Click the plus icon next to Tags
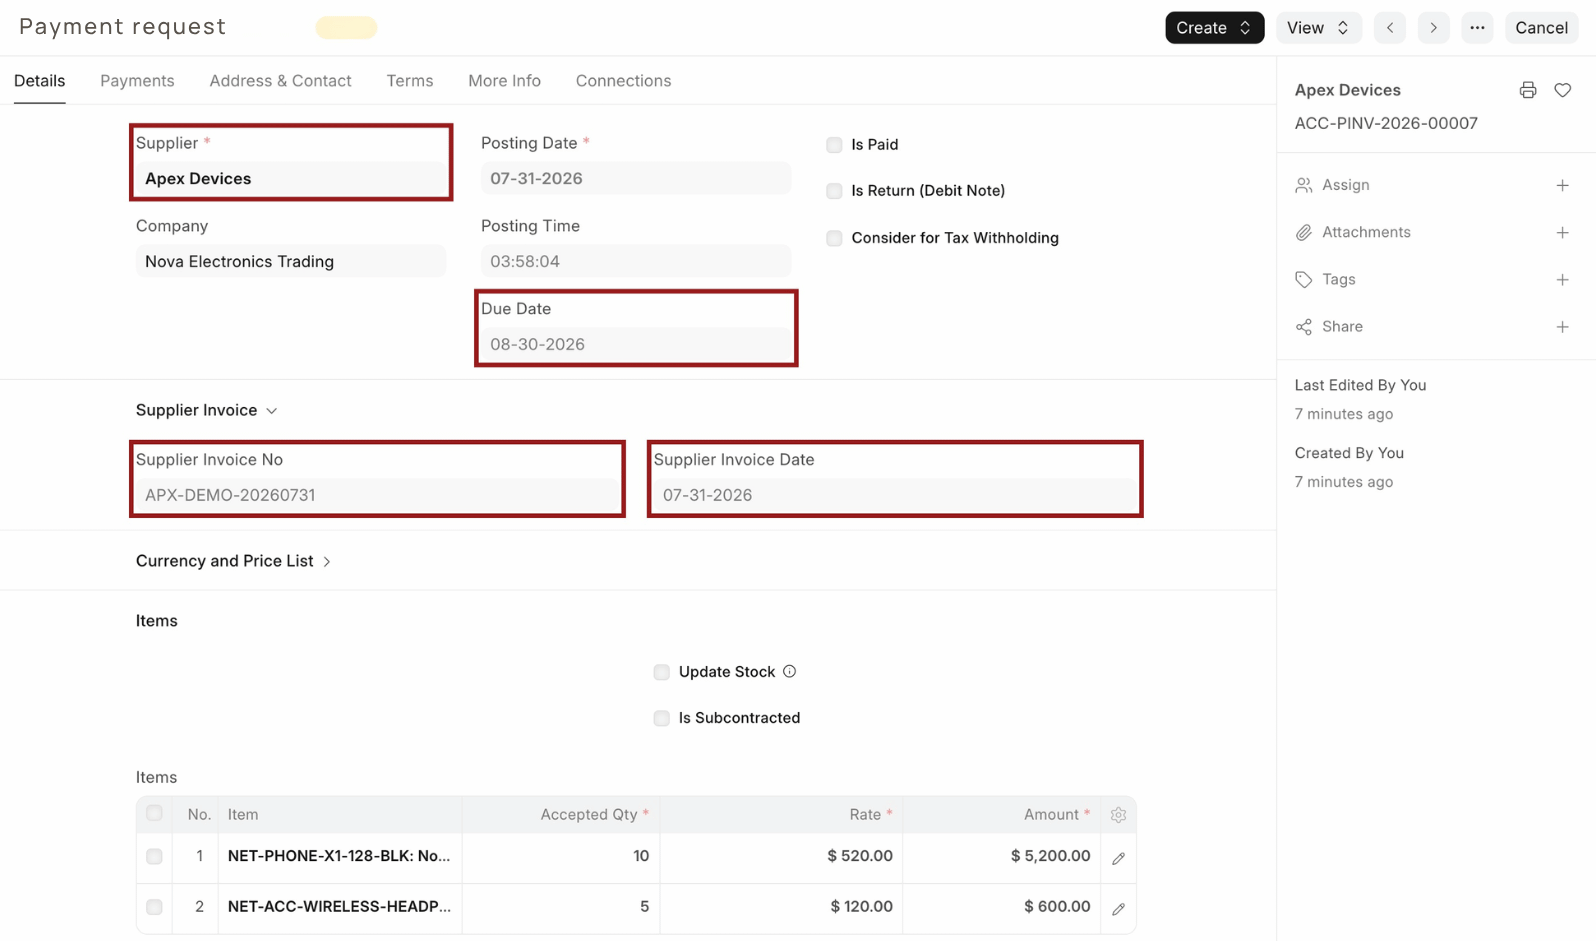This screenshot has width=1596, height=941. point(1562,279)
